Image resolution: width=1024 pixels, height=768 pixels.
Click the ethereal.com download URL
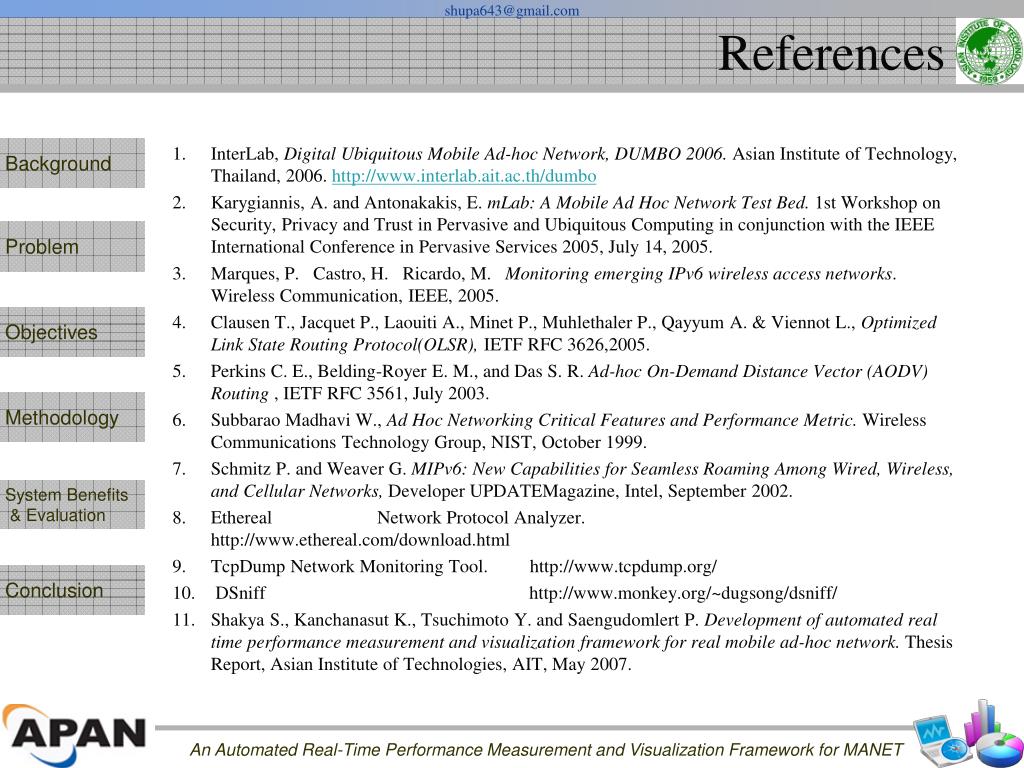pos(360,540)
